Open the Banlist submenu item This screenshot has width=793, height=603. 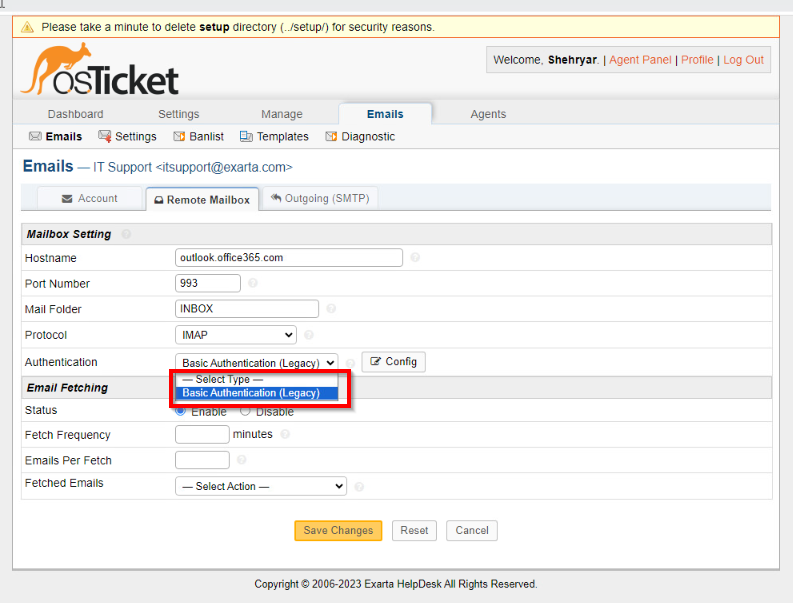click(x=199, y=136)
